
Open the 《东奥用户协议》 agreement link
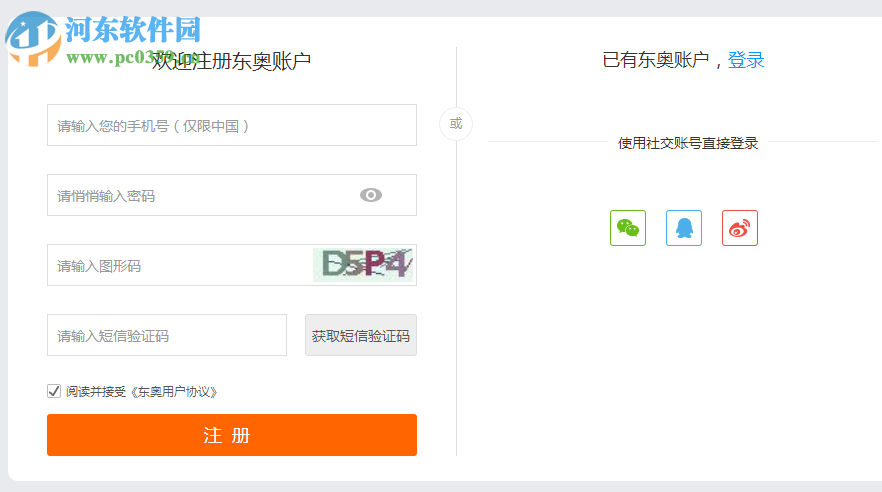173,391
